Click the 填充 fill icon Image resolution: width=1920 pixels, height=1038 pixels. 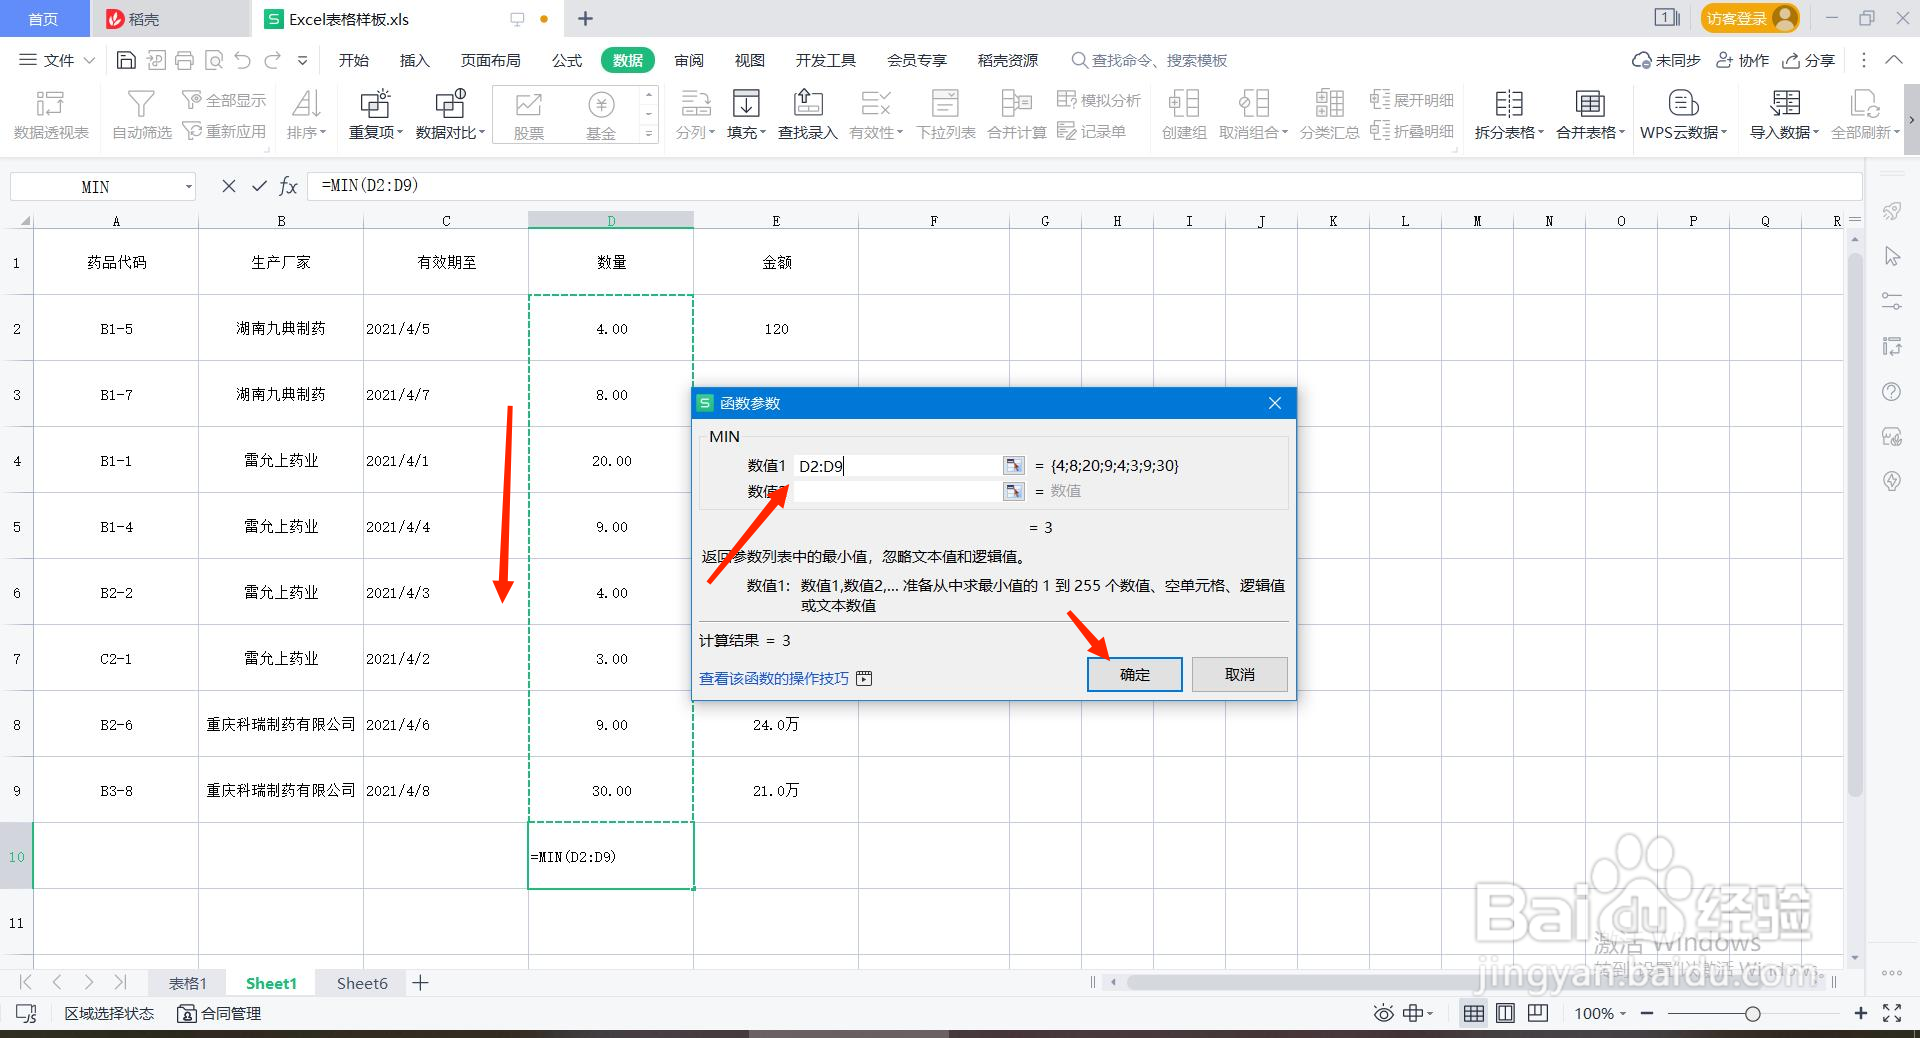[x=746, y=104]
